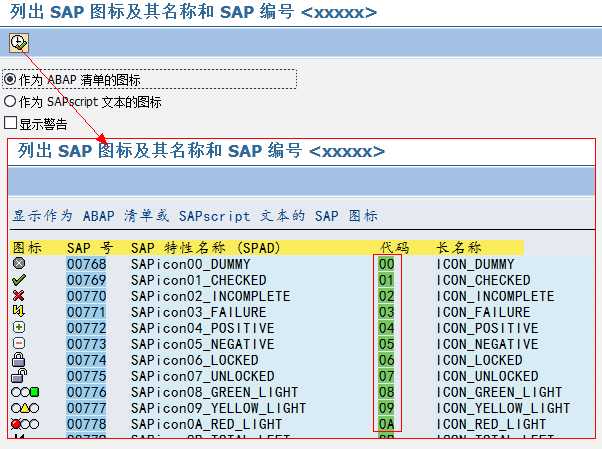Click SAPicon0A_RED_LIGHT name cell
Screen dimensions: 602x449
[x=207, y=424]
